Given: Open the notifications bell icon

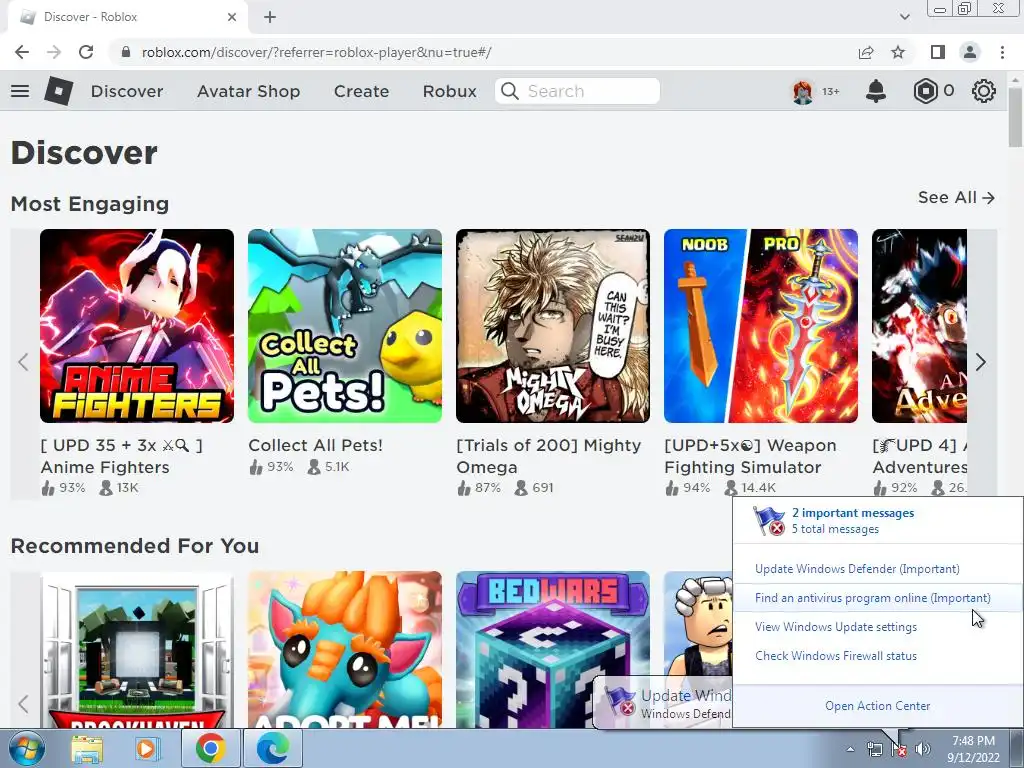Looking at the screenshot, I should tap(876, 91).
